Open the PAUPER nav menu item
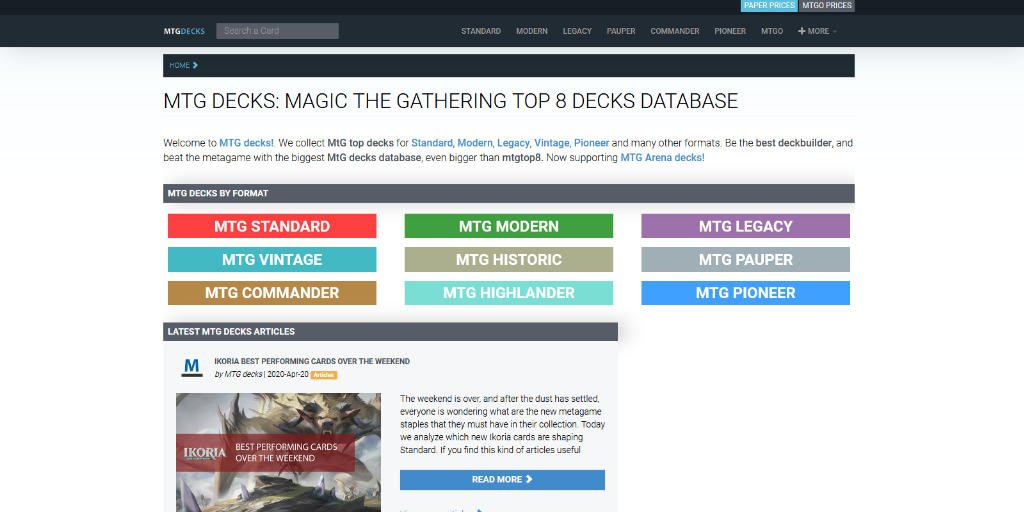 [620, 31]
